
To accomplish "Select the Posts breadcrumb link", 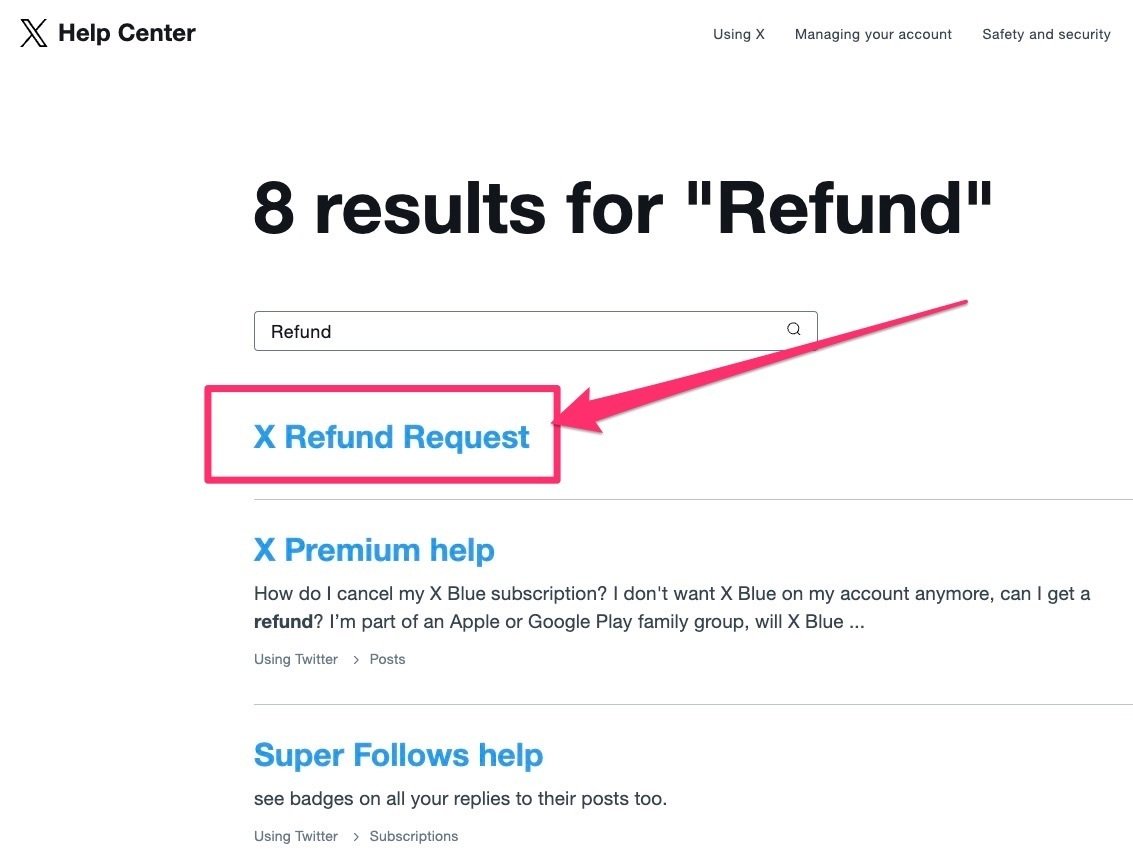I will pyautogui.click(x=387, y=660).
